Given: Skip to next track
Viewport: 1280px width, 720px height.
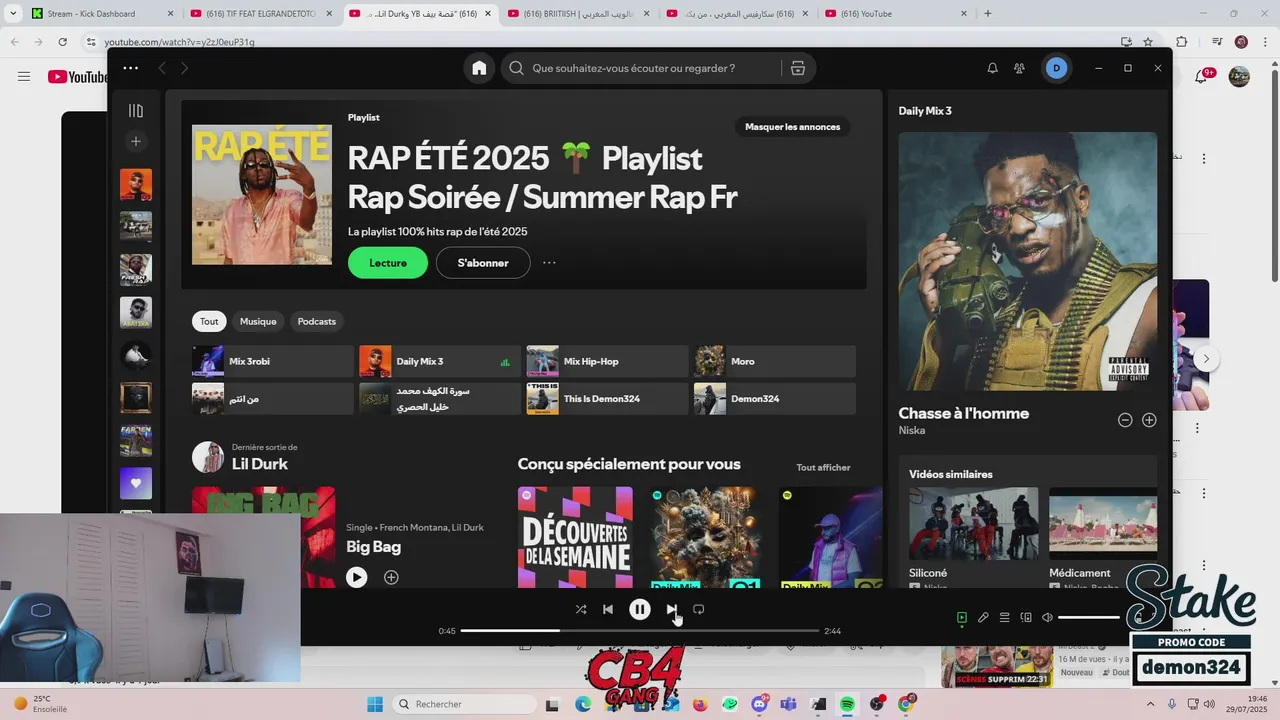Looking at the screenshot, I should click(672, 609).
